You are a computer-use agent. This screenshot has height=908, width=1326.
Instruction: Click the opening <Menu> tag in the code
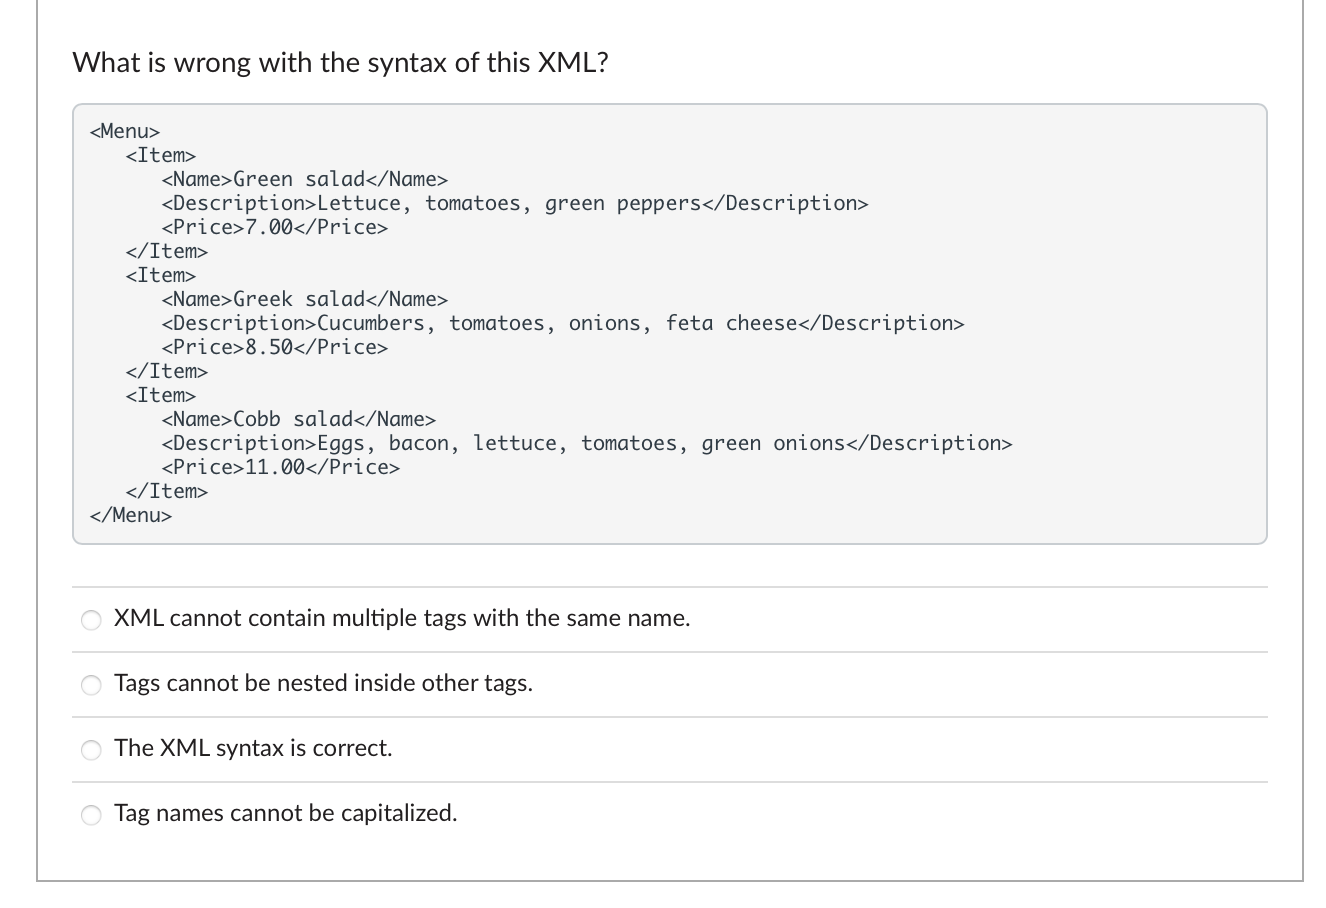click(x=125, y=131)
